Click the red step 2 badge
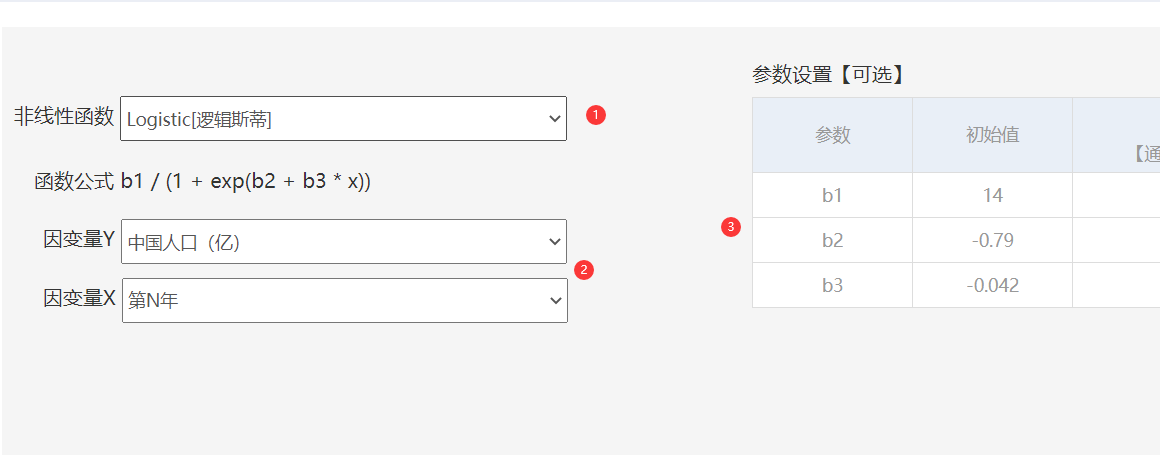This screenshot has width=1160, height=455. click(x=585, y=269)
